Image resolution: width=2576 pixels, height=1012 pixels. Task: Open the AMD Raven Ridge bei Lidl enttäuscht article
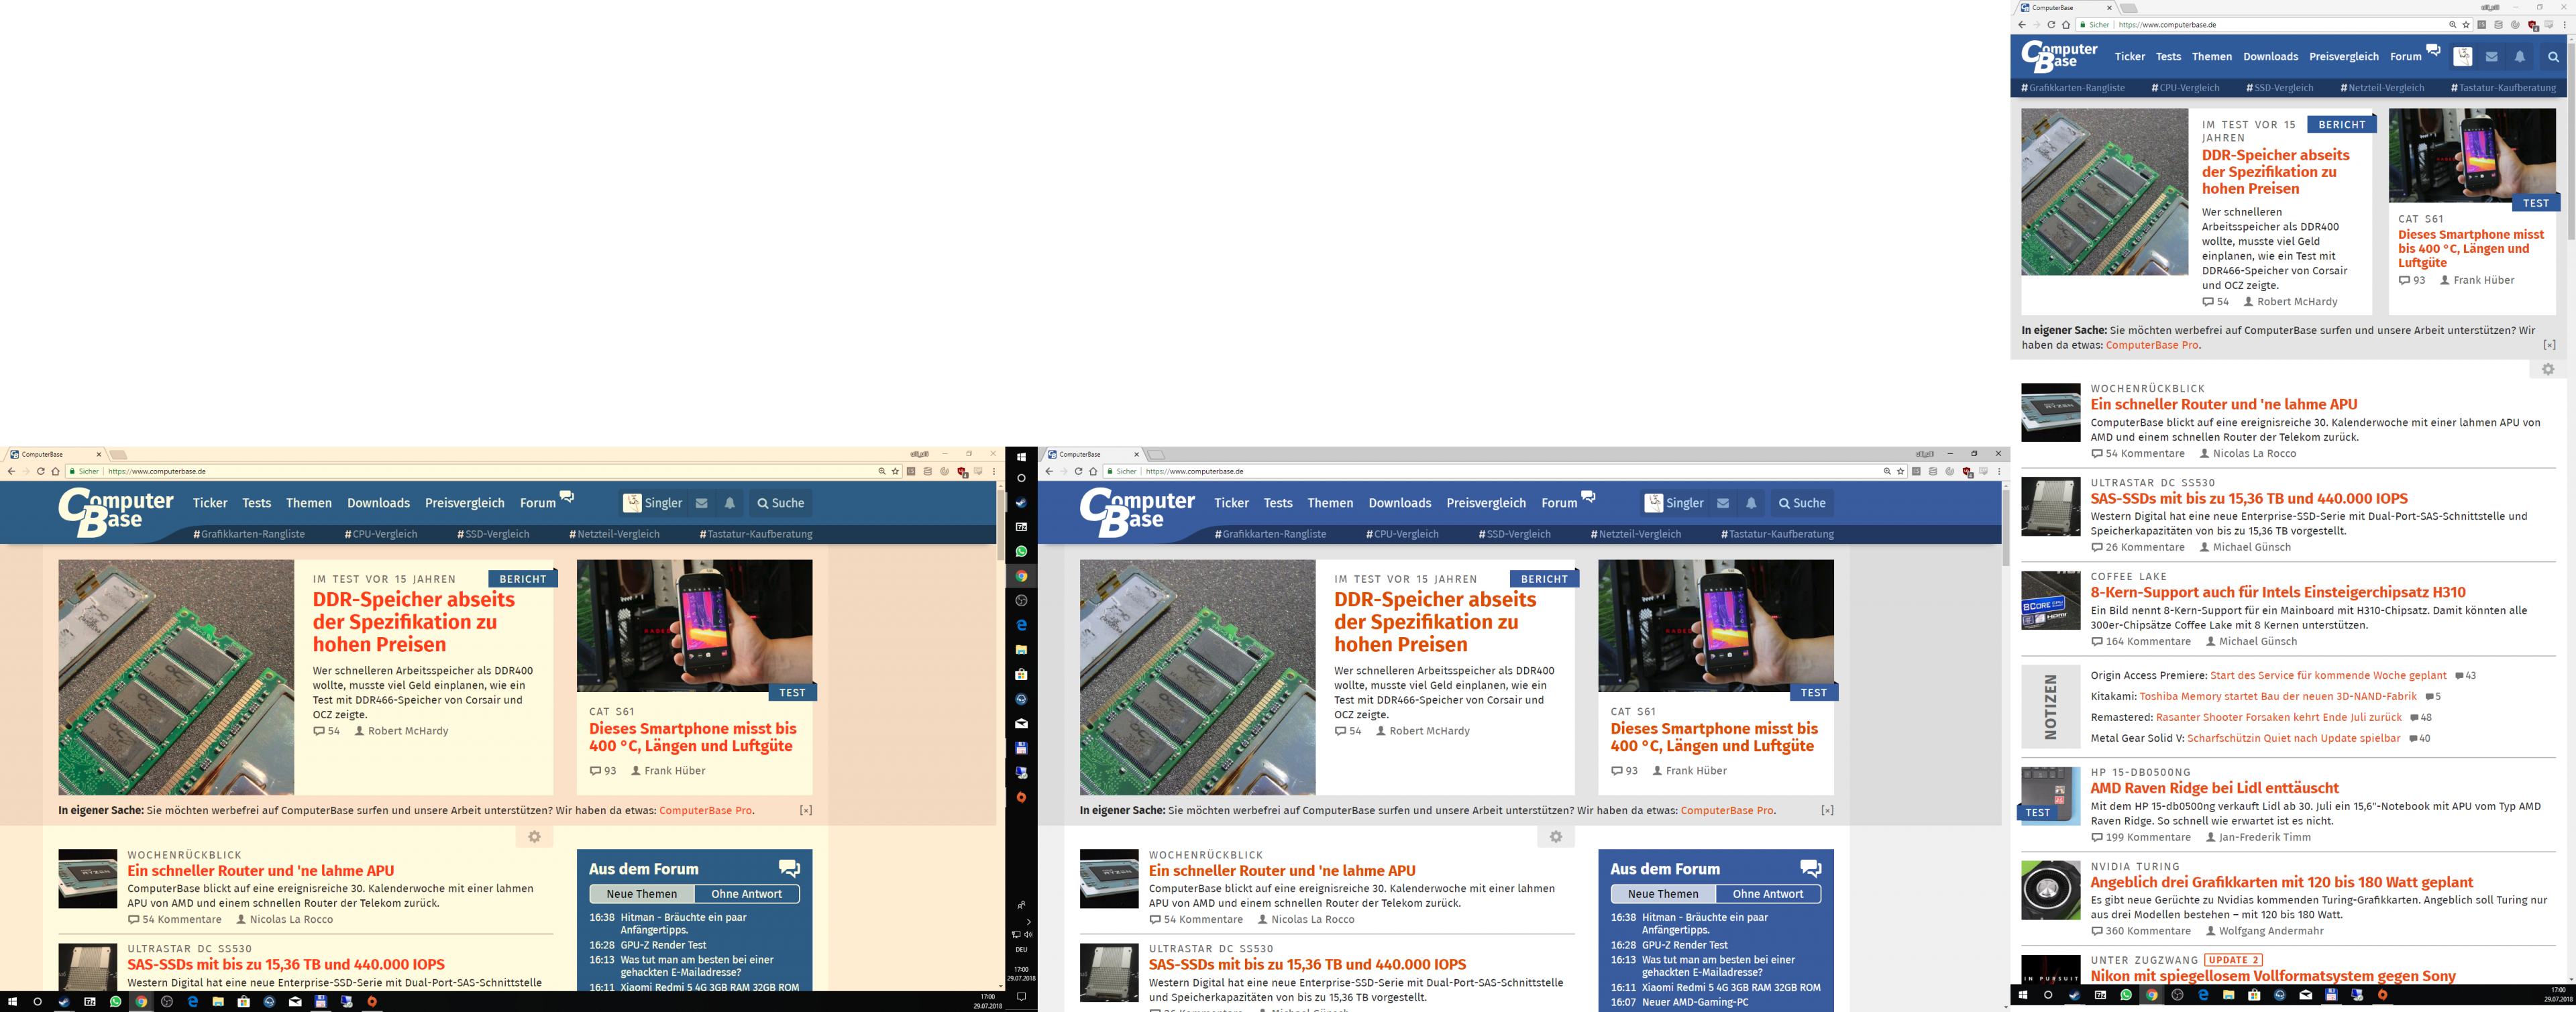click(x=2214, y=788)
